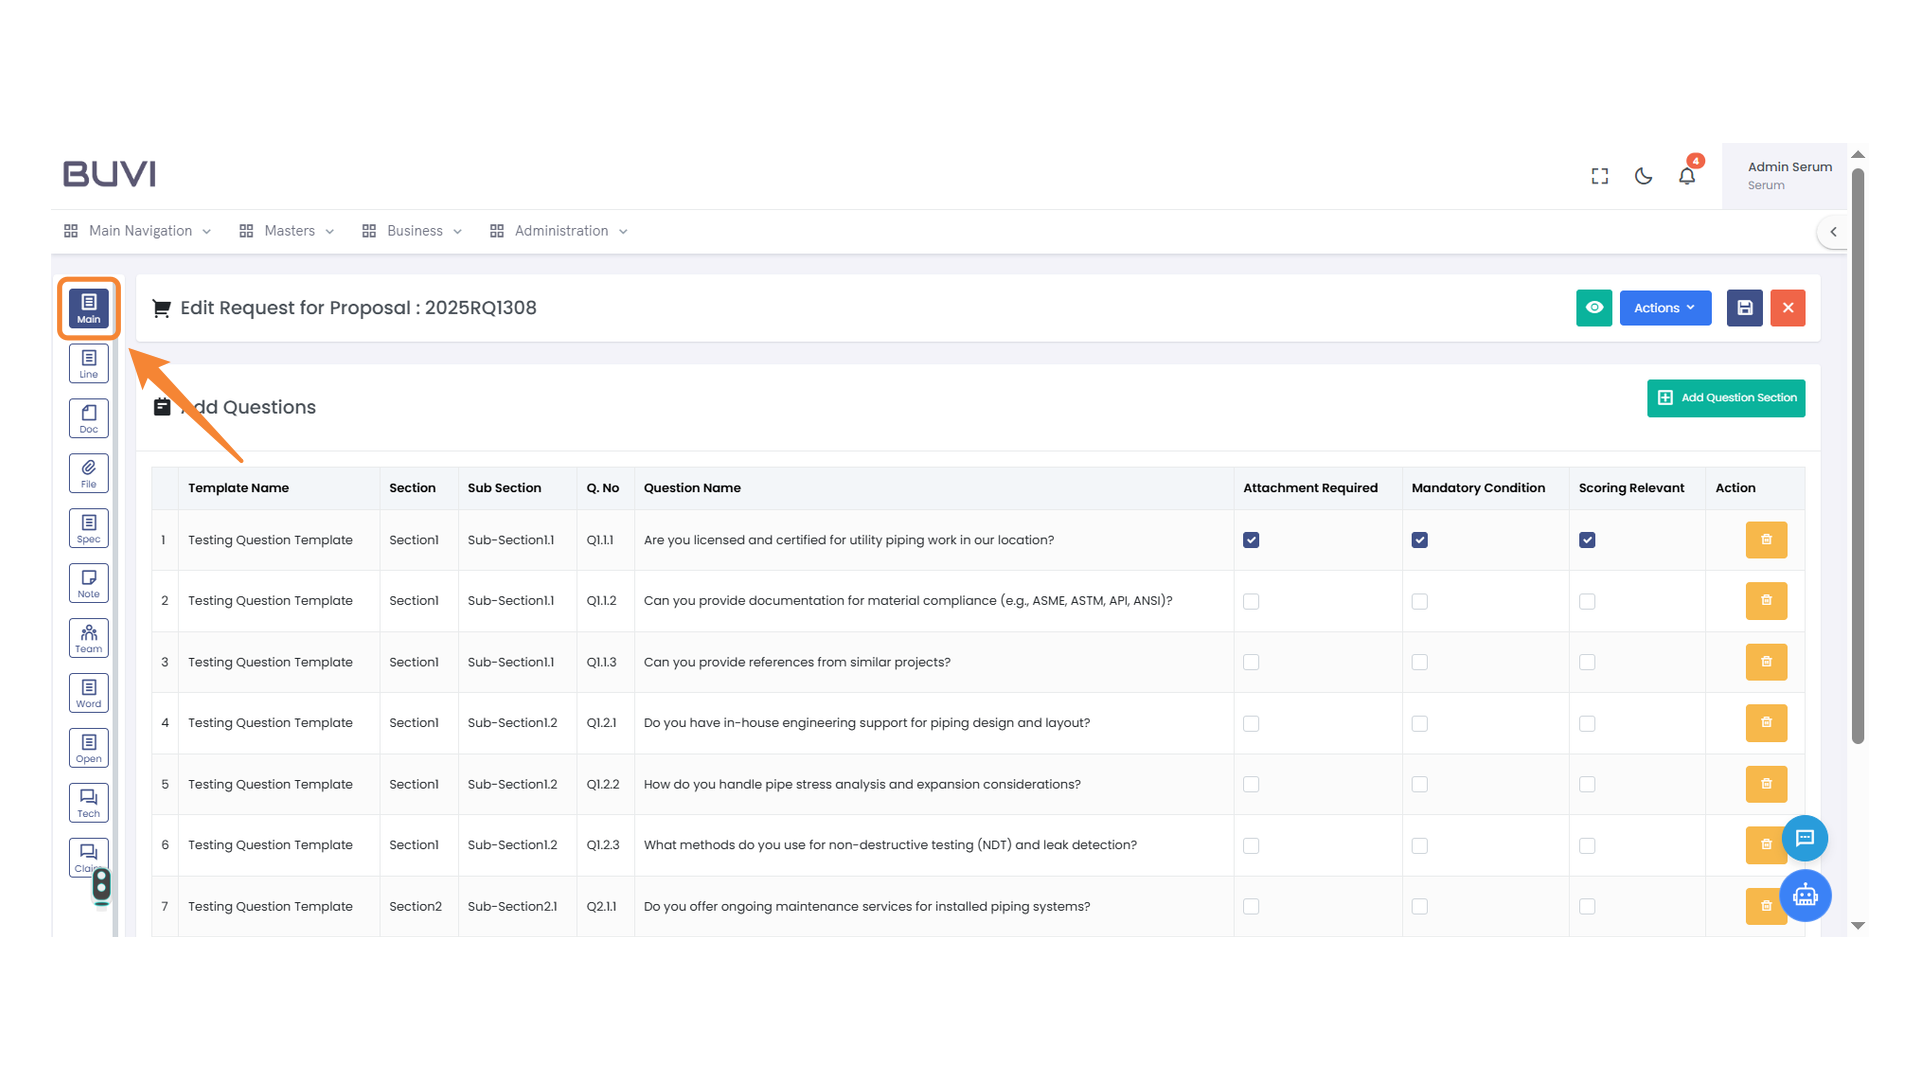
Task: Check Mandatory Condition for row 3
Action: 1419,662
